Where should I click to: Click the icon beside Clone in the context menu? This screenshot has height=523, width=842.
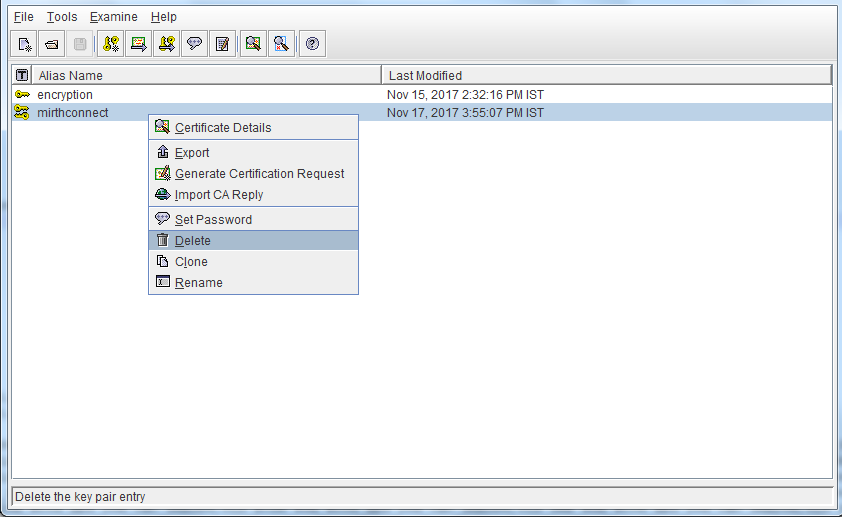(x=162, y=261)
